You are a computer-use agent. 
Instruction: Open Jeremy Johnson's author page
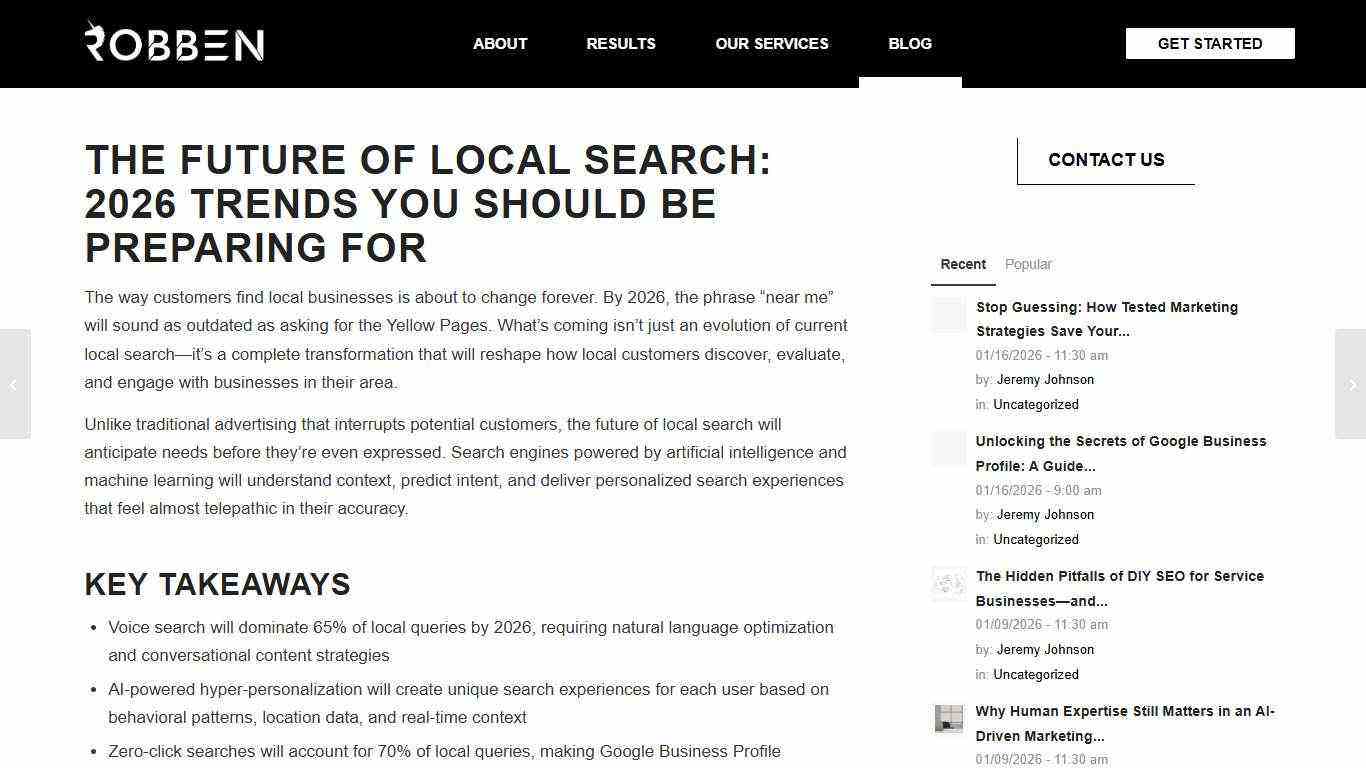(x=1045, y=379)
